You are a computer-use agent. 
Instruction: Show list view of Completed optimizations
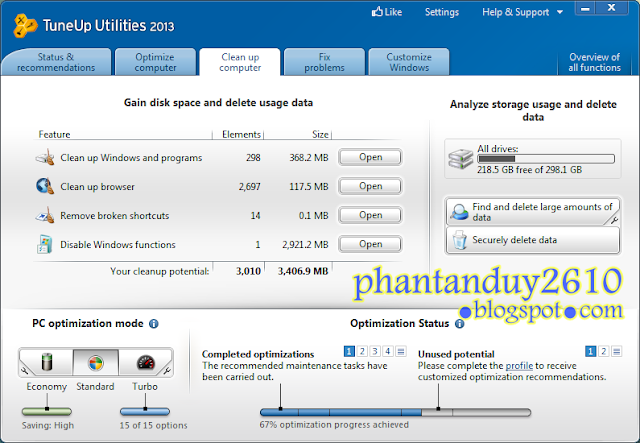[x=401, y=351]
